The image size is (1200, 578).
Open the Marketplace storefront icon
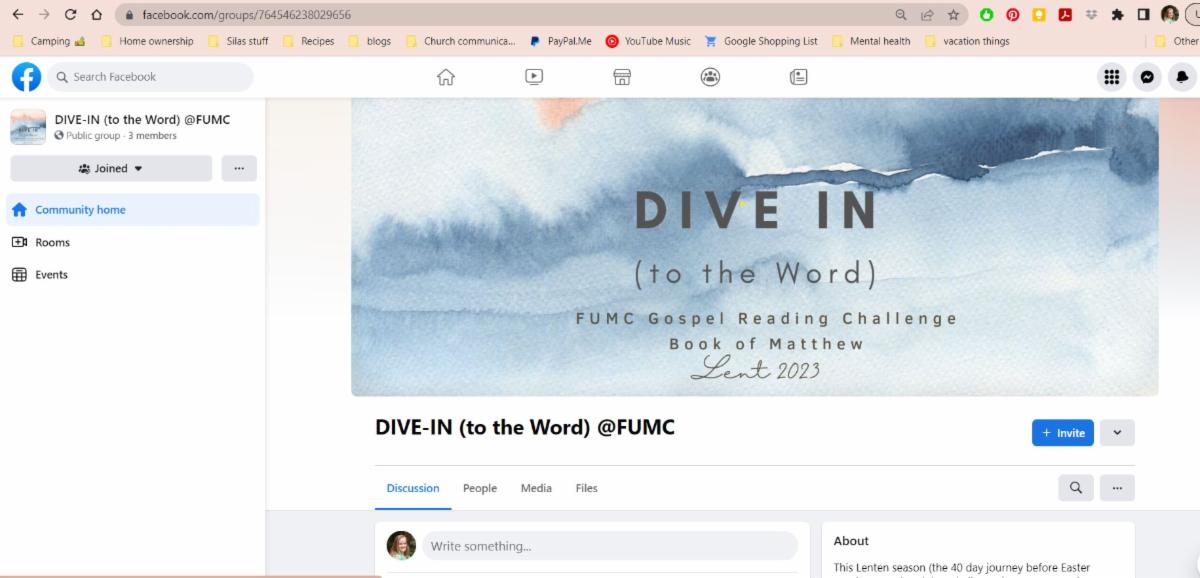coord(622,77)
